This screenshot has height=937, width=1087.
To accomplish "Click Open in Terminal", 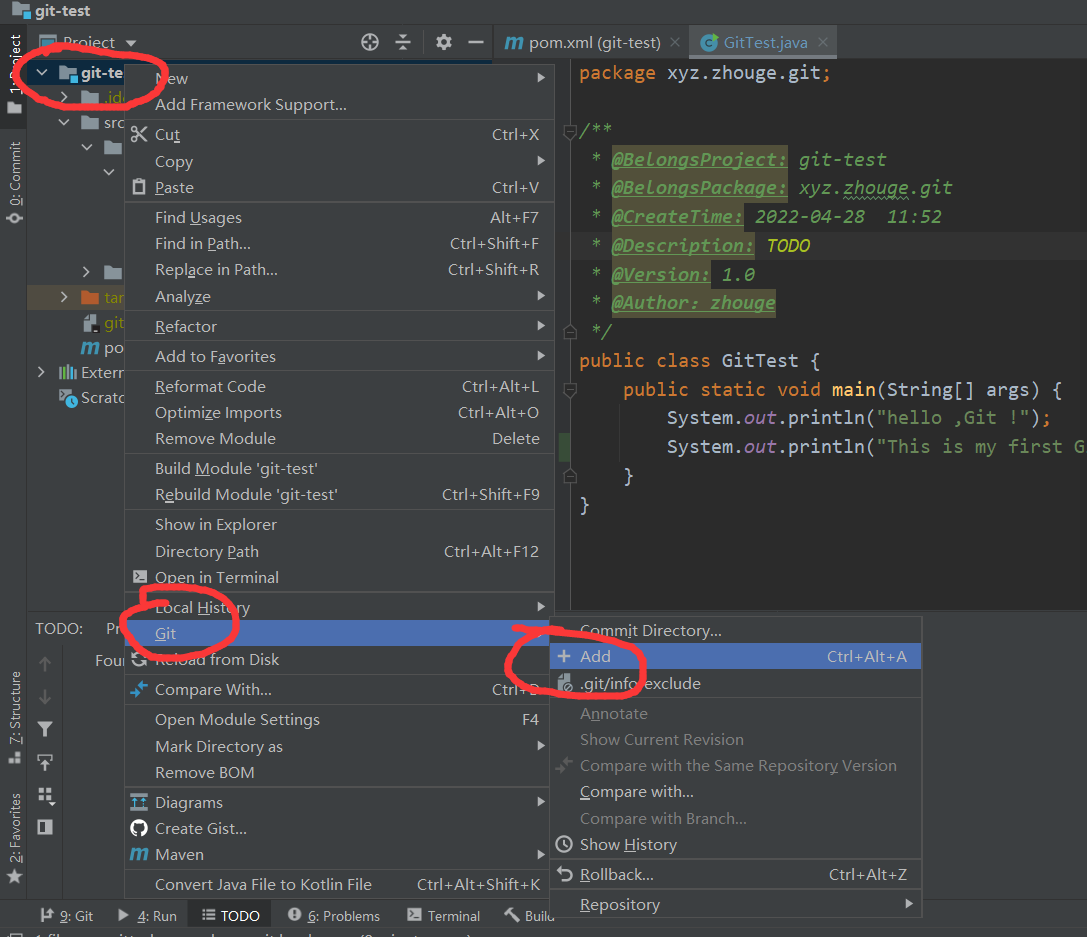I will point(339,577).
